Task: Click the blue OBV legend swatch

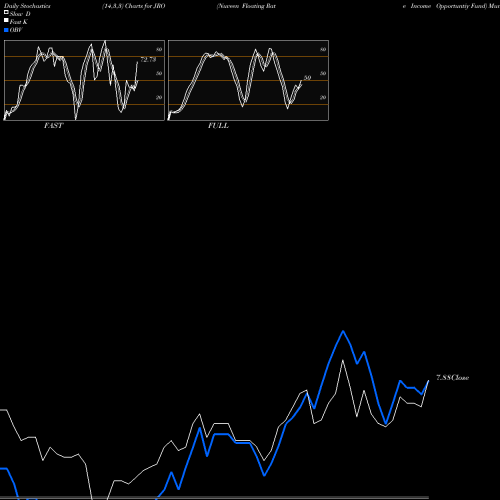Action: [x=6, y=30]
